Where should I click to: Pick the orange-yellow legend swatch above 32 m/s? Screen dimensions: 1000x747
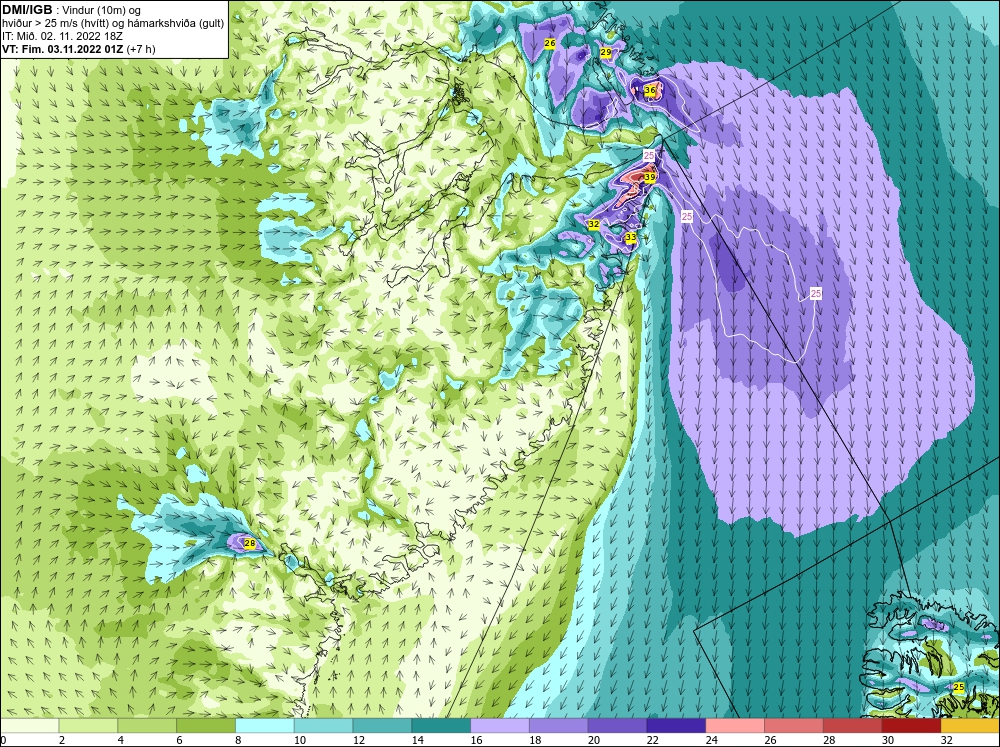point(970,726)
